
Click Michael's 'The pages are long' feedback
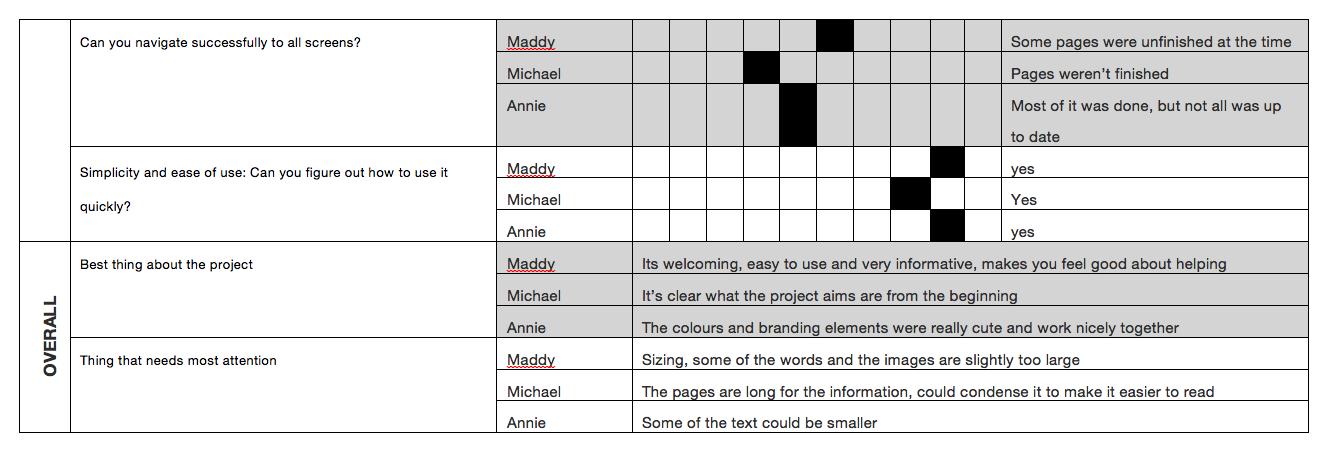point(927,392)
